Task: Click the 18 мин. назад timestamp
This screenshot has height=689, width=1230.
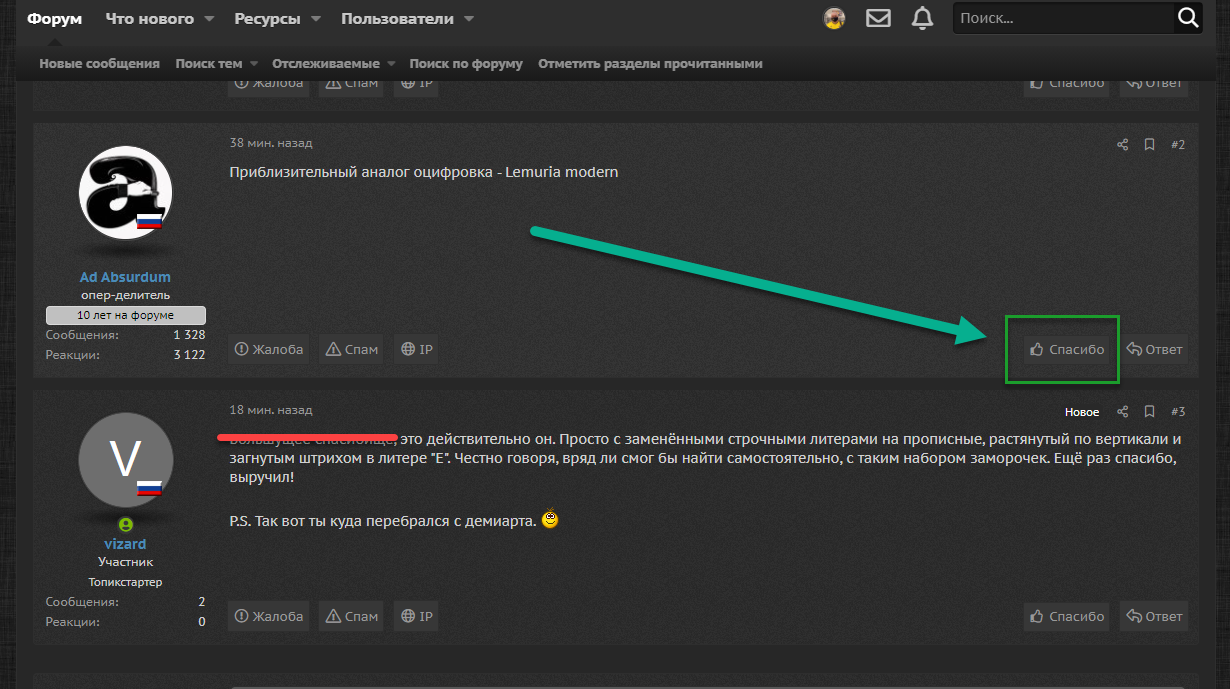Action: (x=271, y=410)
